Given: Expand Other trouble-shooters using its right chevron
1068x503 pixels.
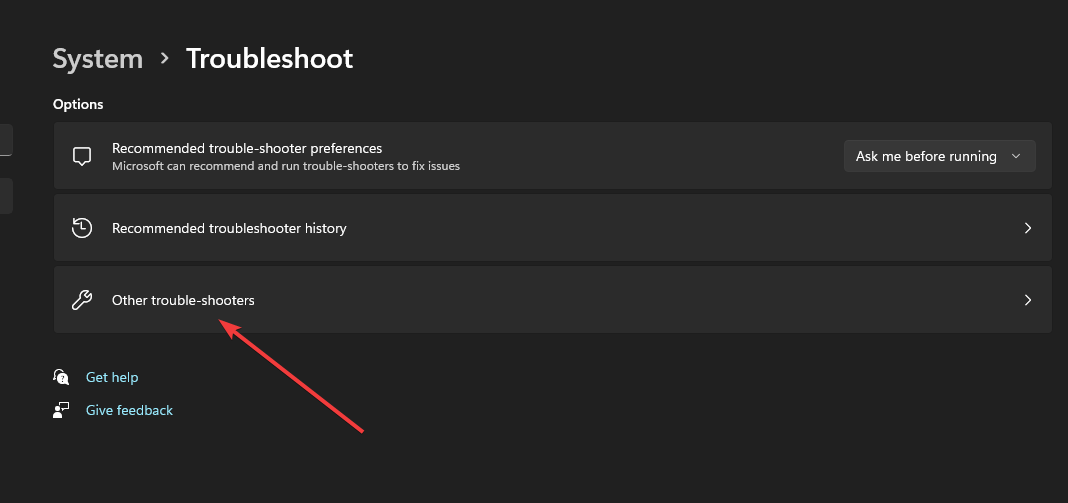Looking at the screenshot, I should (1028, 300).
